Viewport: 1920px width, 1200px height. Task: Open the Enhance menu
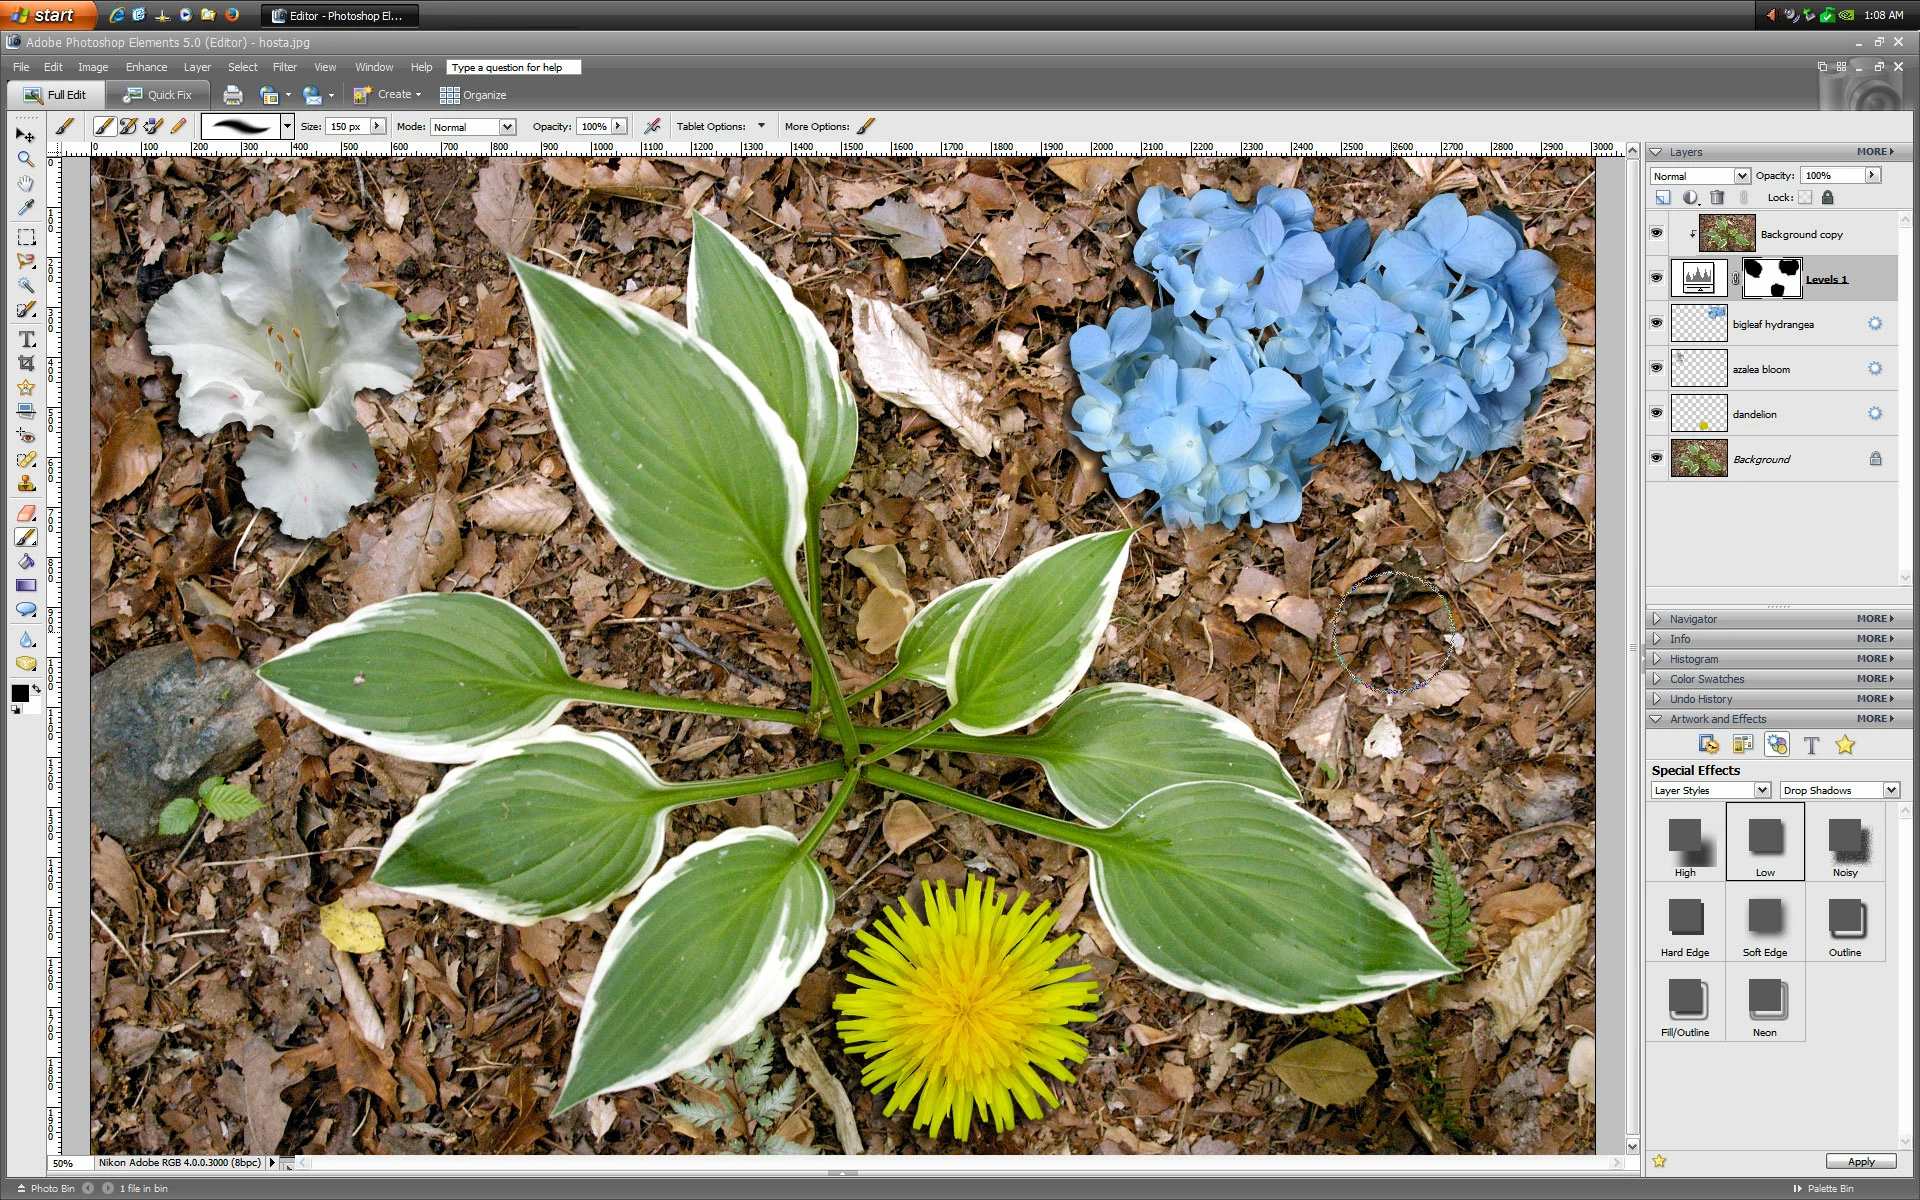pos(146,67)
